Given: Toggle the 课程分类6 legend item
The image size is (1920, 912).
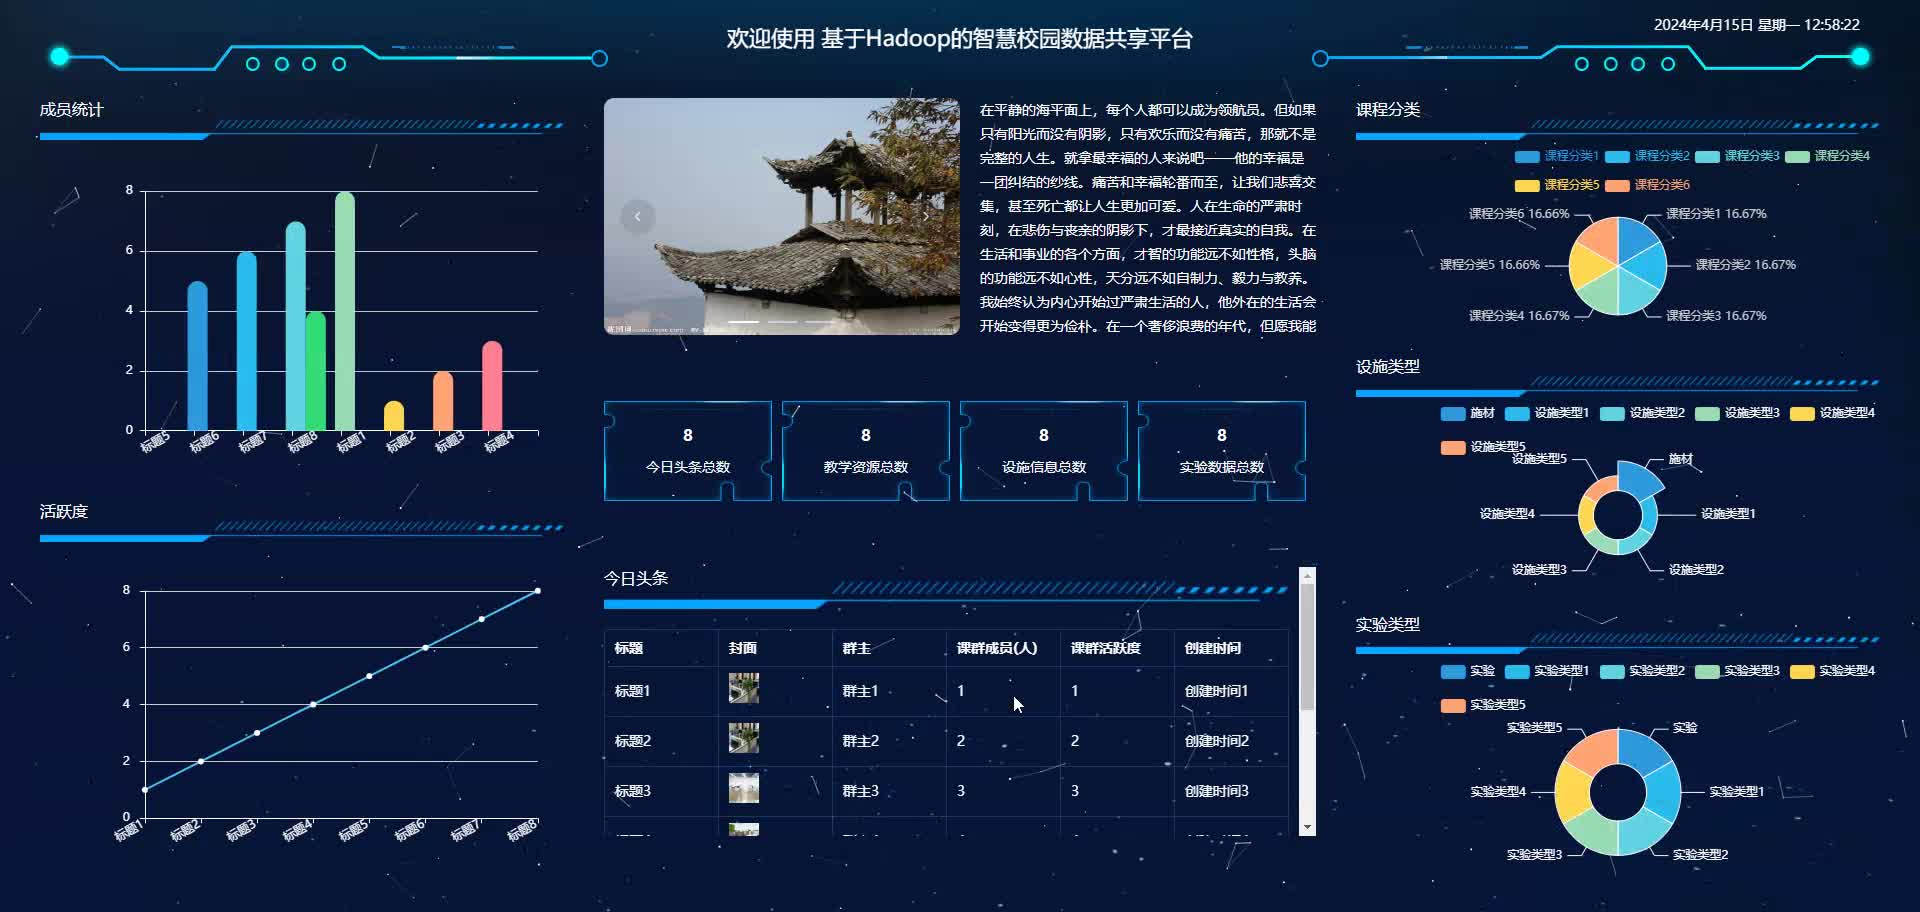Looking at the screenshot, I should [1647, 185].
